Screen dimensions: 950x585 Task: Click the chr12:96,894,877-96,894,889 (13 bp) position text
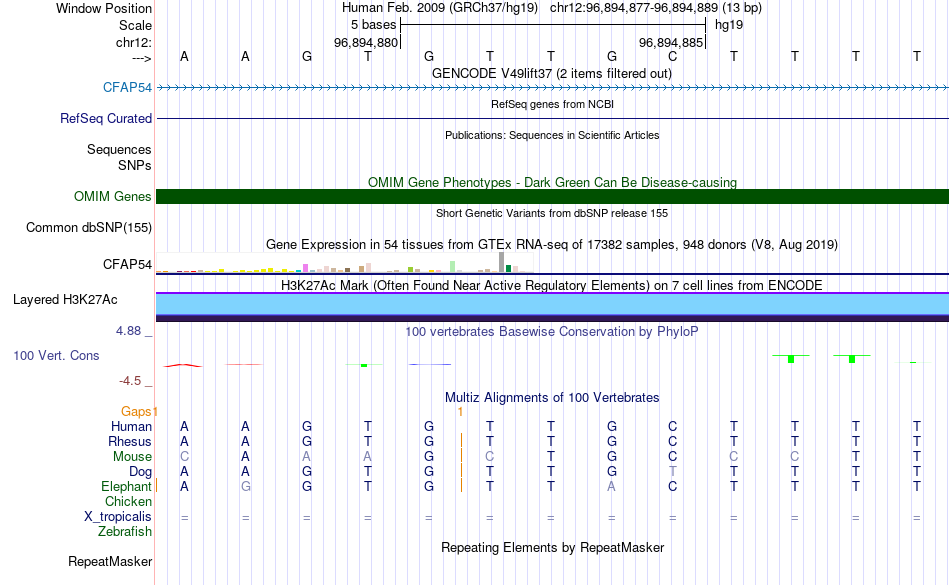point(656,8)
